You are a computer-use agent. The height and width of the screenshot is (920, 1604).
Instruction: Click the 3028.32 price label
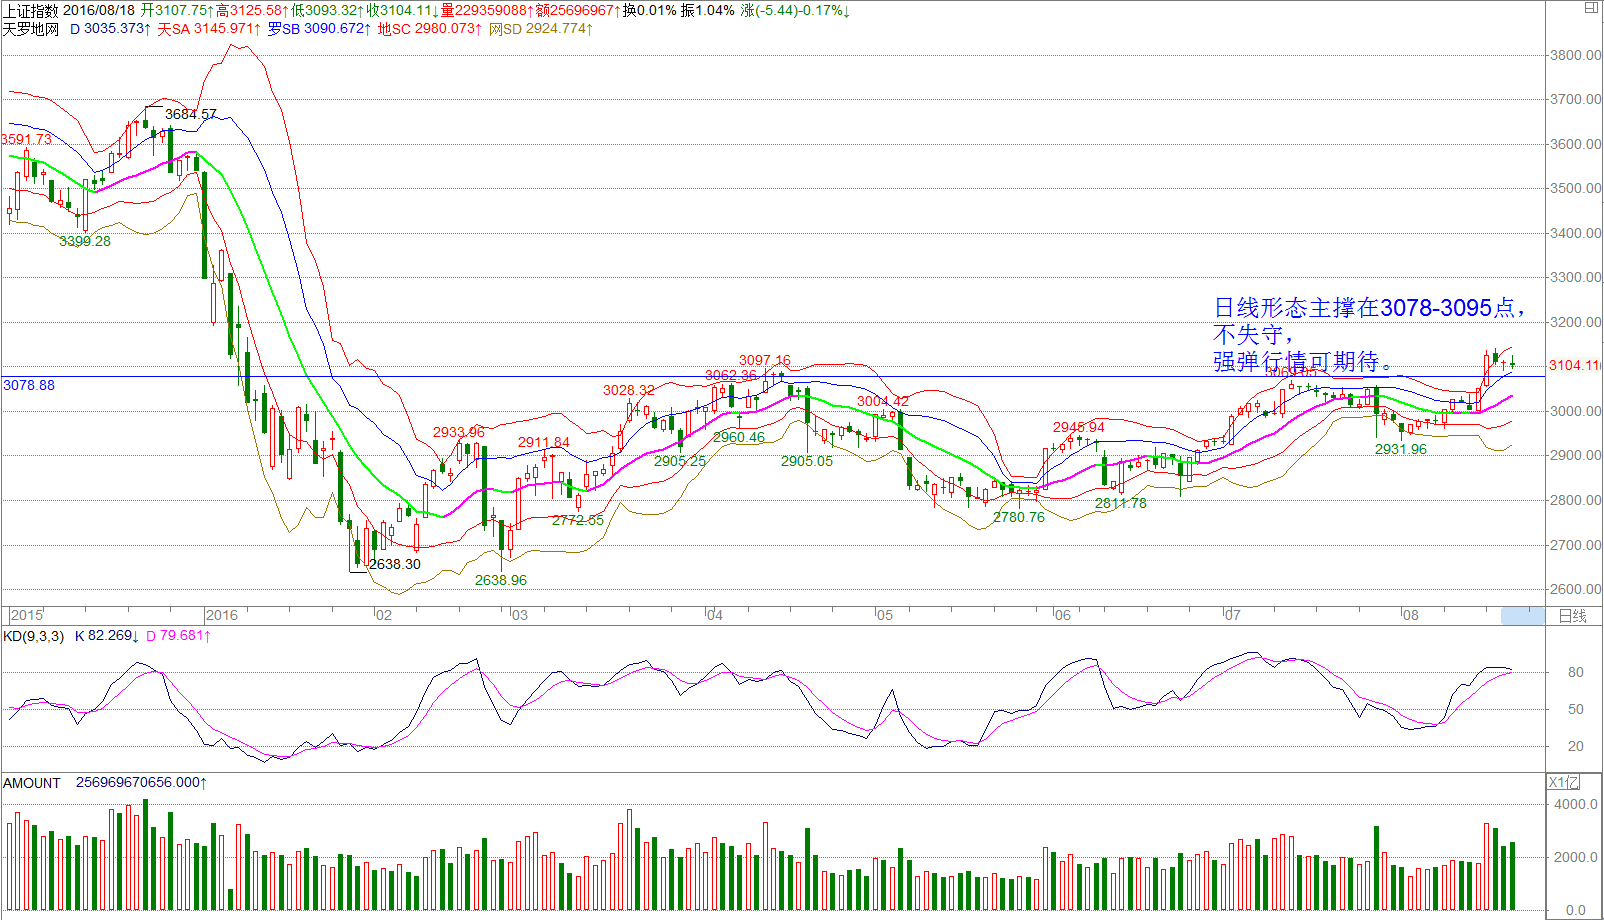[x=629, y=390]
